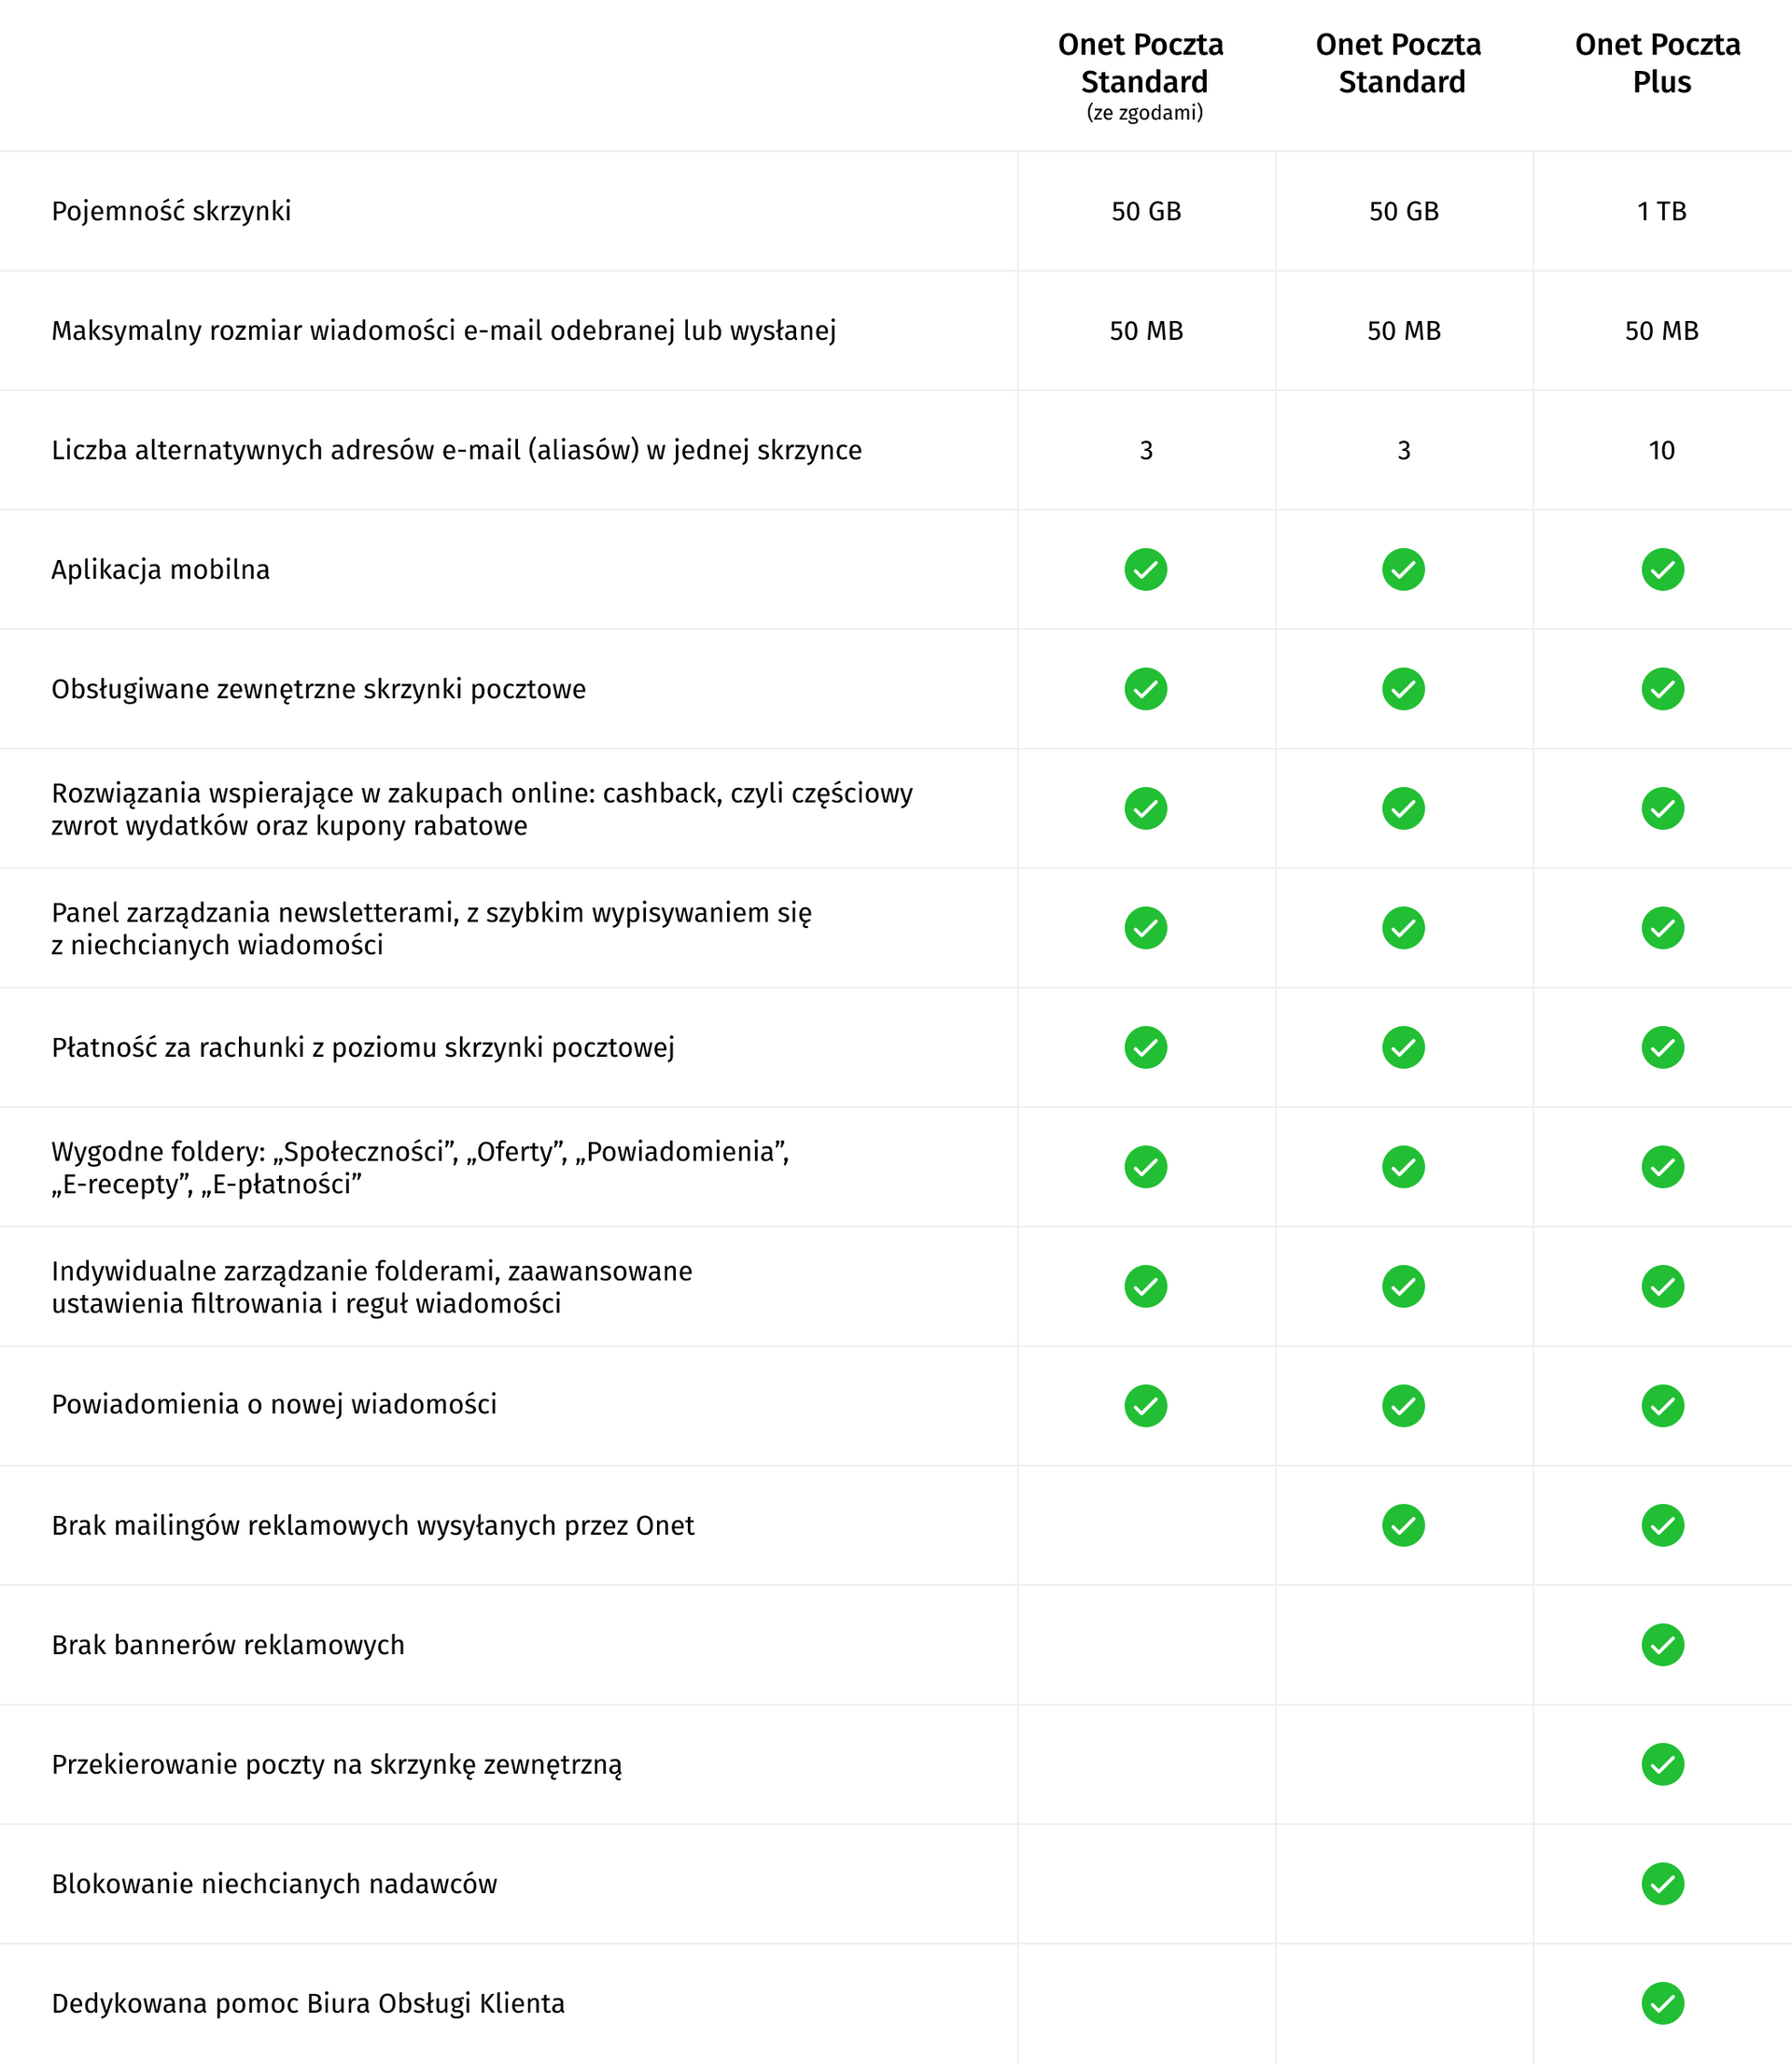Click Przekierowanie poczty na skrzynkę zewnętrzną checkmark

pyautogui.click(x=1662, y=1764)
